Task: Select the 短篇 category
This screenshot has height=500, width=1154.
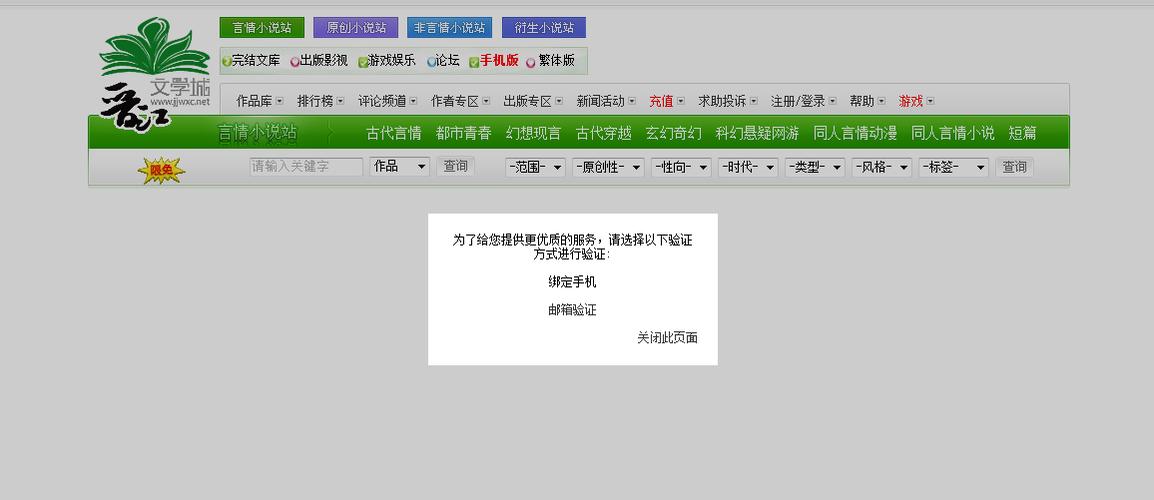Action: click(x=1023, y=133)
